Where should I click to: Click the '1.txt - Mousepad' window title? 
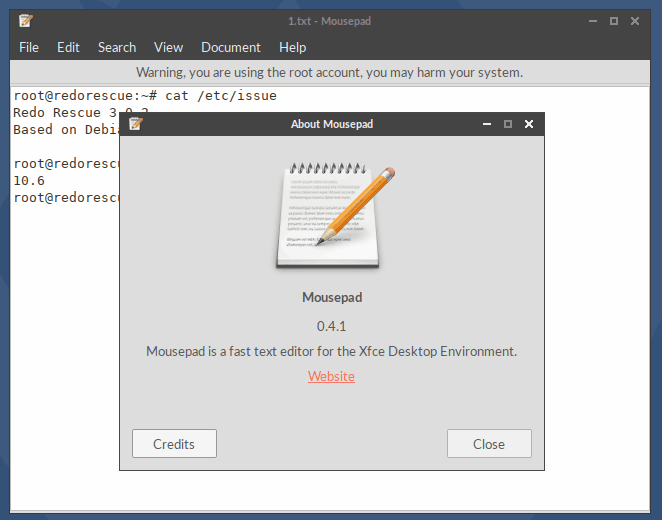(329, 21)
